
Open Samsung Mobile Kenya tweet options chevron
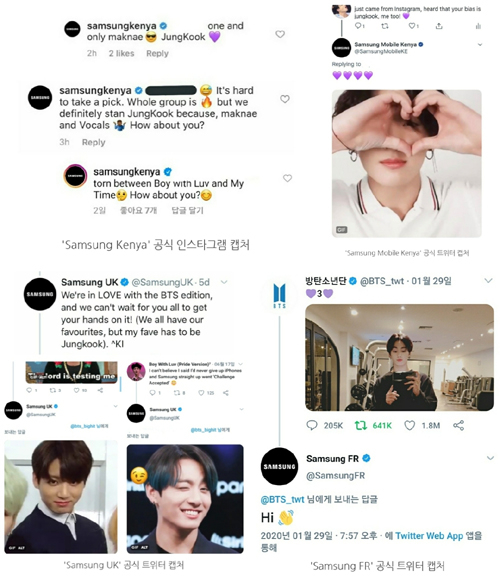click(480, 45)
